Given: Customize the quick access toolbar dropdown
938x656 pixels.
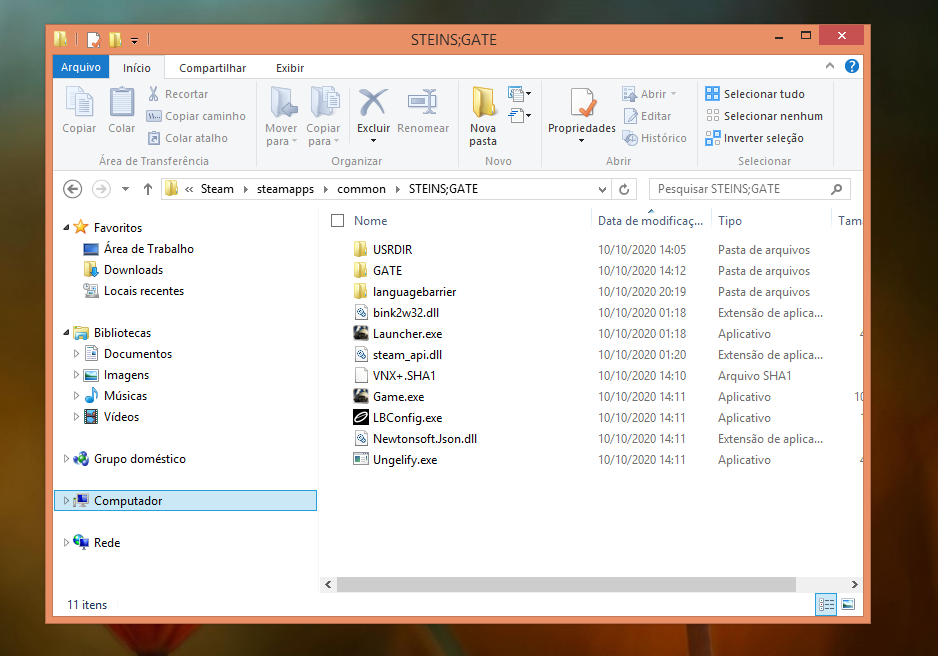Looking at the screenshot, I should point(135,41).
